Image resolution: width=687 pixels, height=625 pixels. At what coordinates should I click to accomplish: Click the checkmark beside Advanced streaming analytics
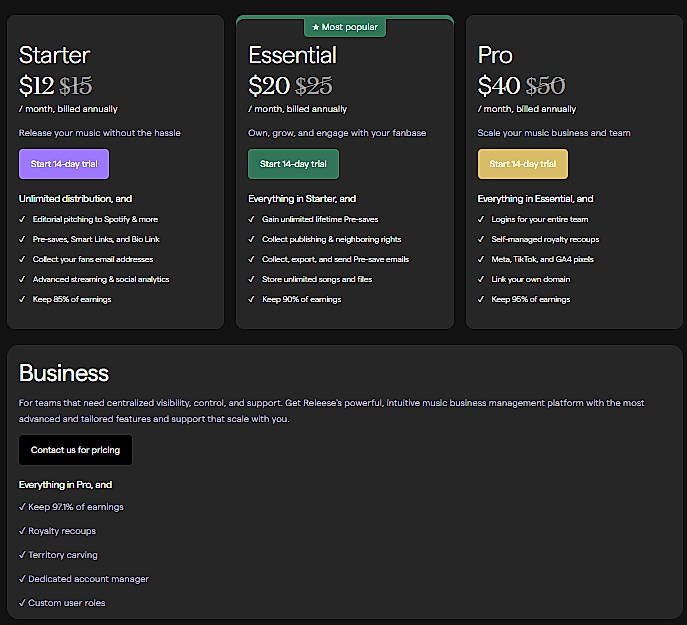[22, 279]
